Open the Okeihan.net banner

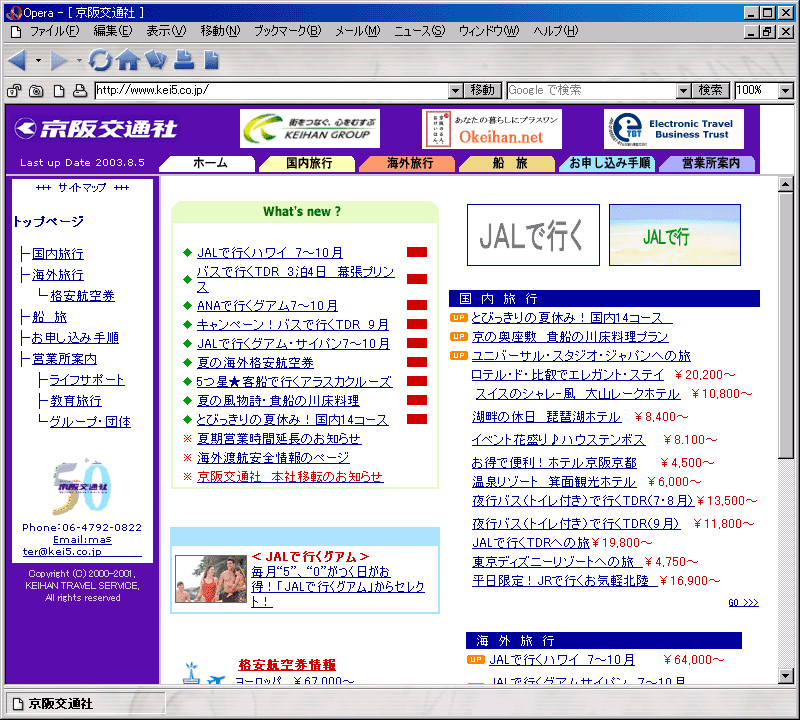tap(492, 129)
